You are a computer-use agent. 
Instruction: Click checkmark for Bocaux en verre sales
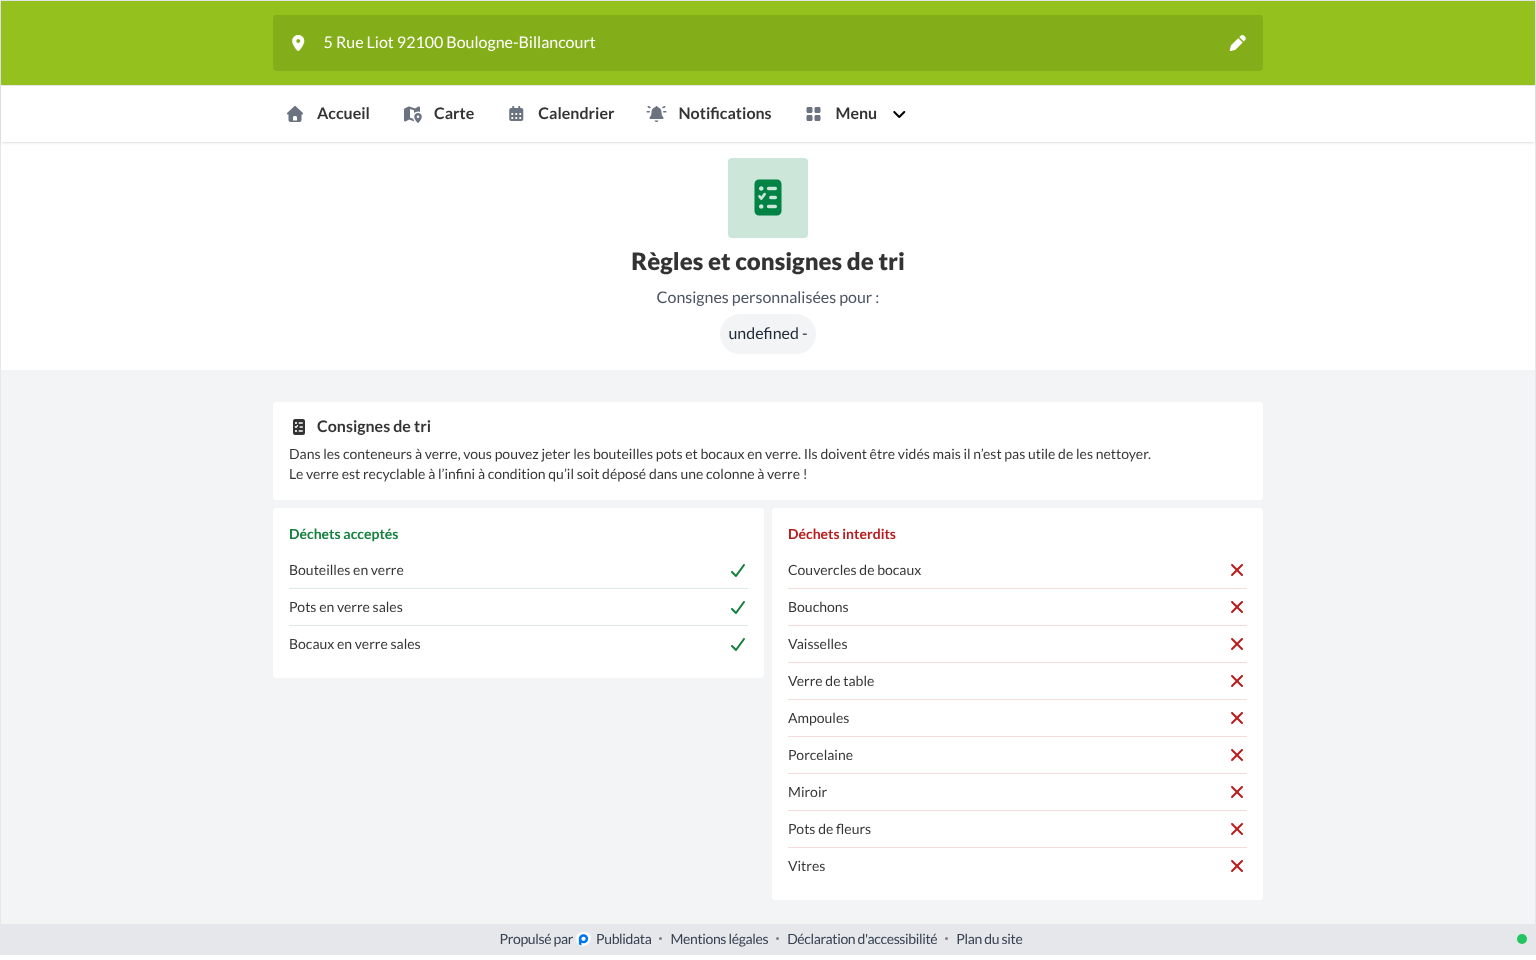pyautogui.click(x=738, y=645)
